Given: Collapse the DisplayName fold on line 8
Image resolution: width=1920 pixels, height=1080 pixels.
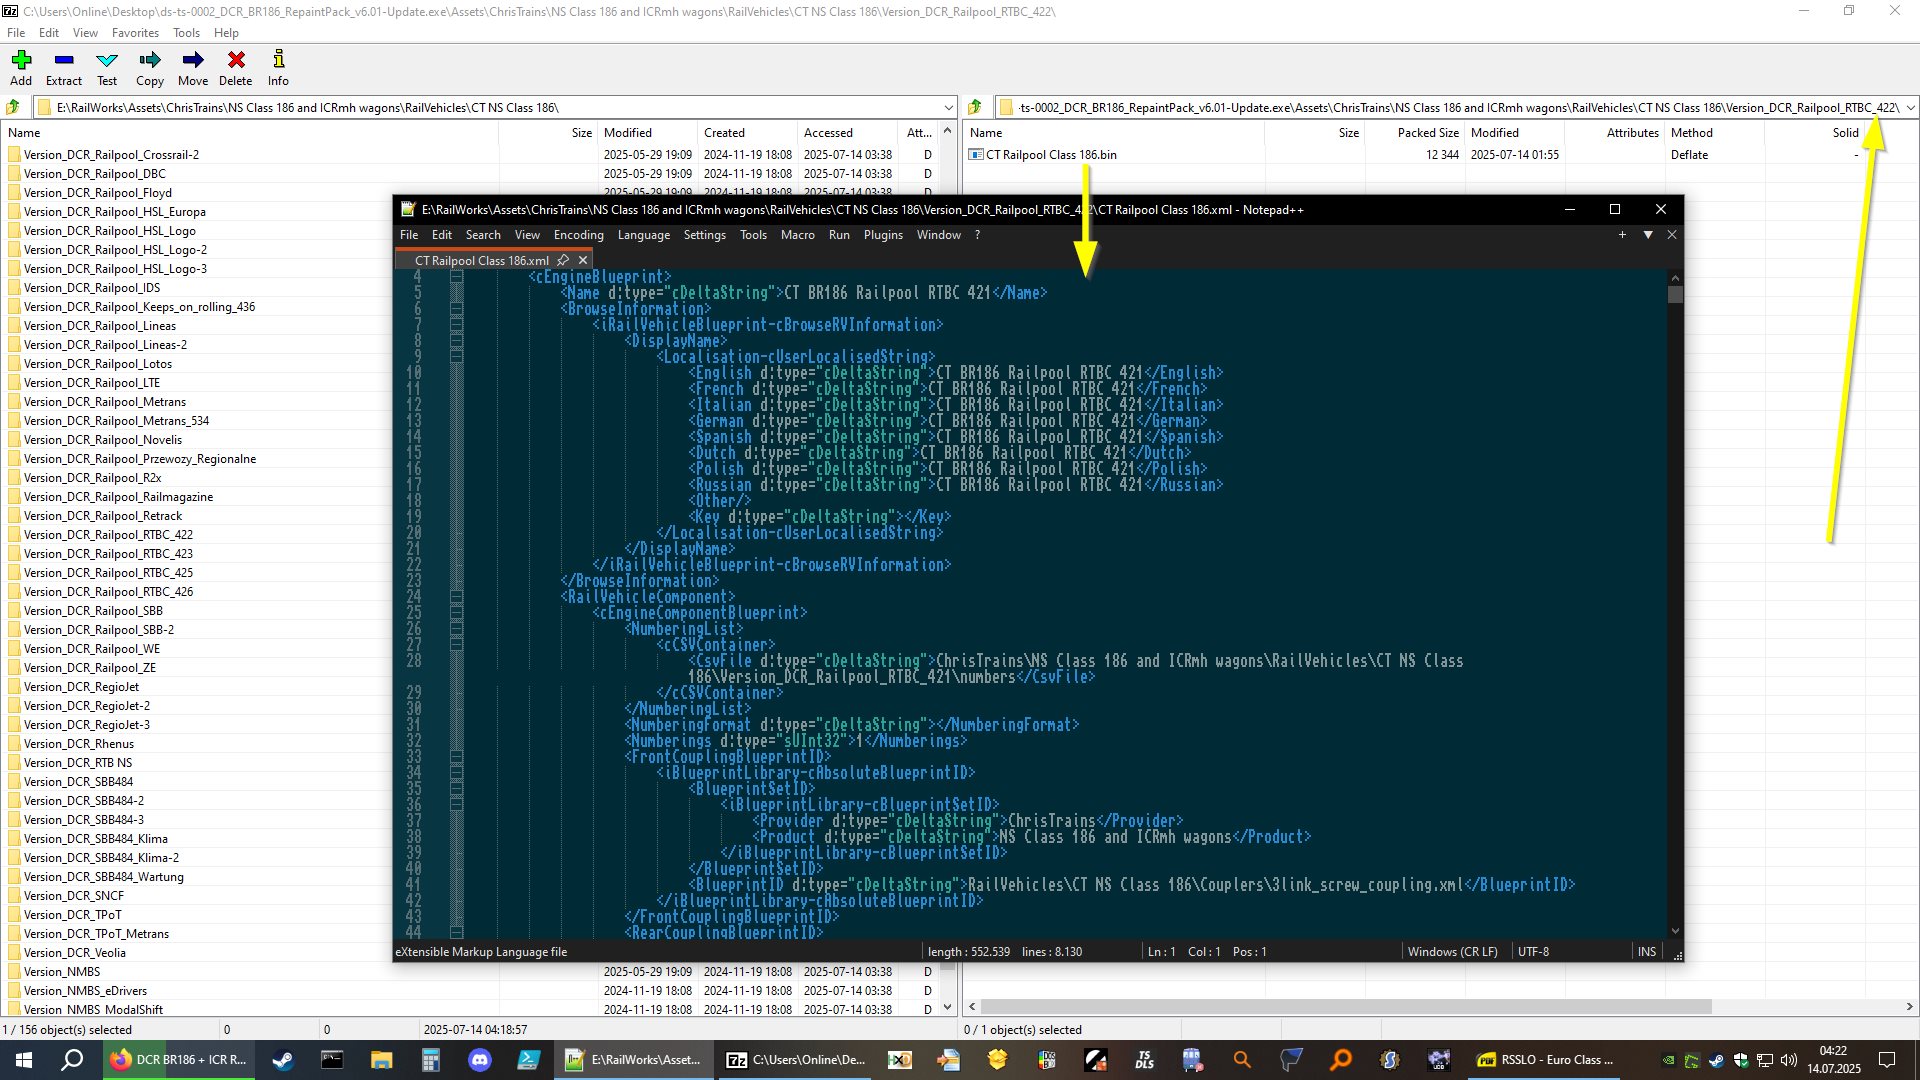Looking at the screenshot, I should (x=456, y=341).
